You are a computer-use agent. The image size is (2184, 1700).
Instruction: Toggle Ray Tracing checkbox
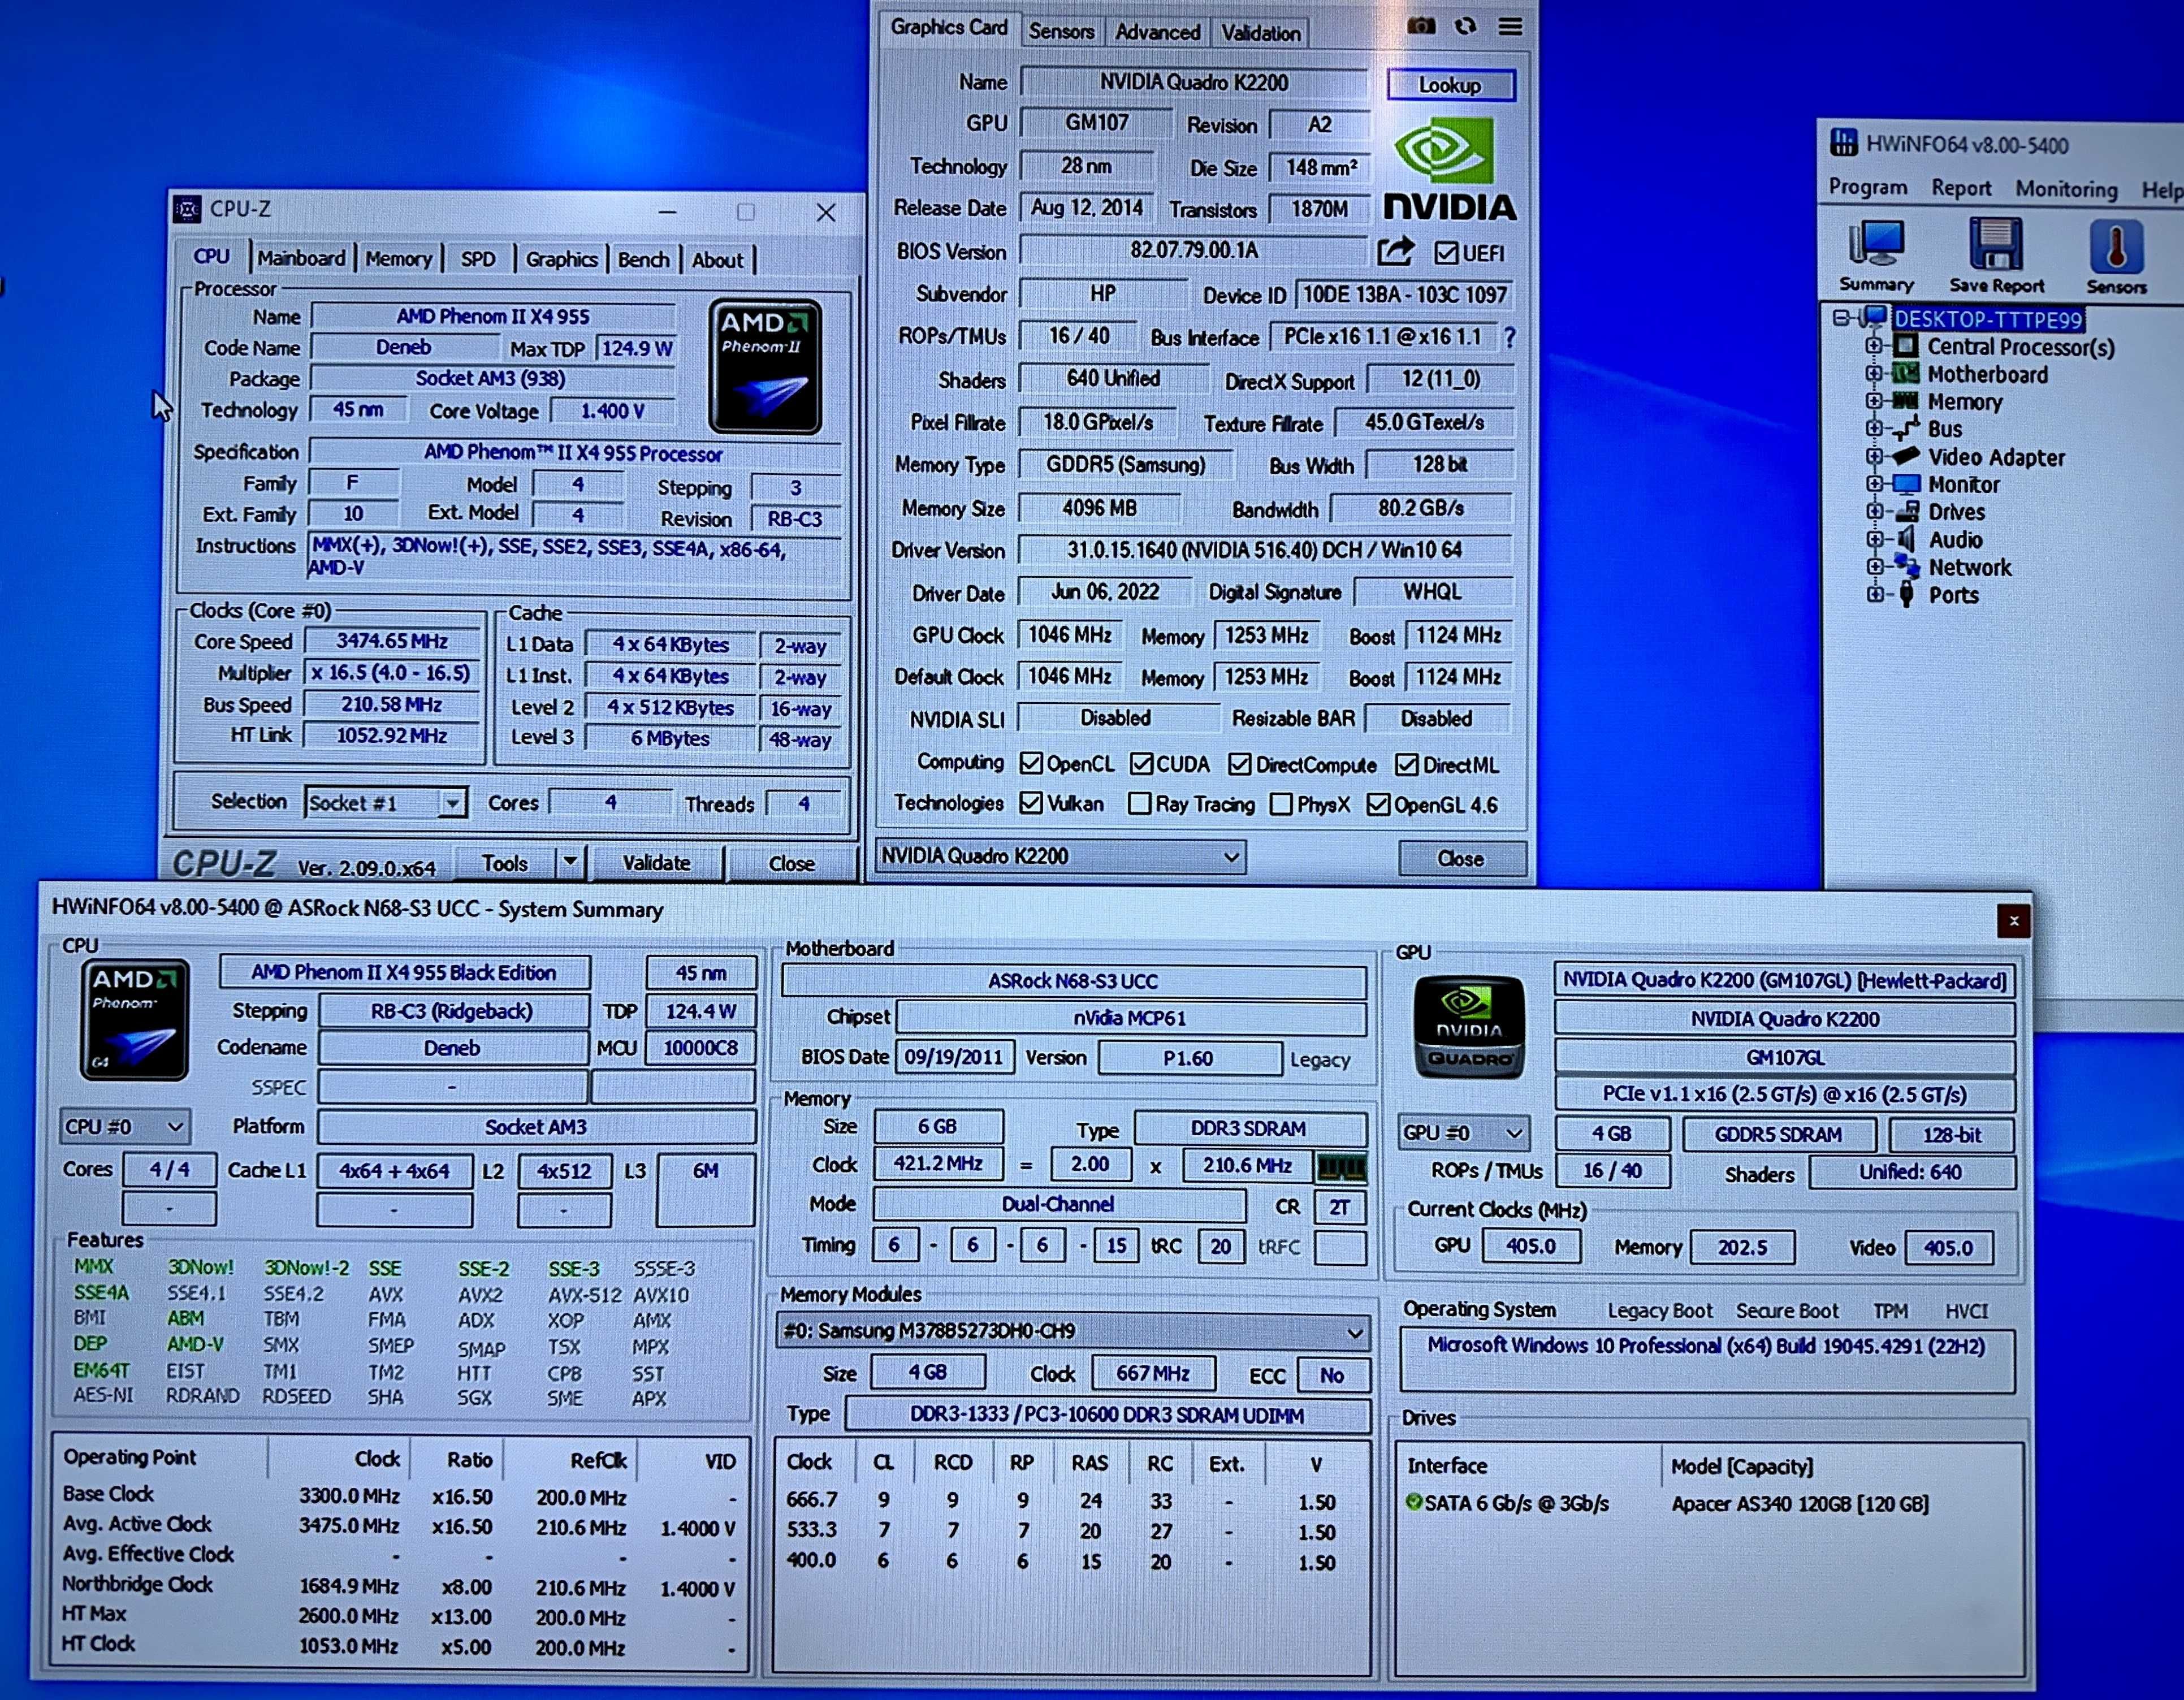1139,804
